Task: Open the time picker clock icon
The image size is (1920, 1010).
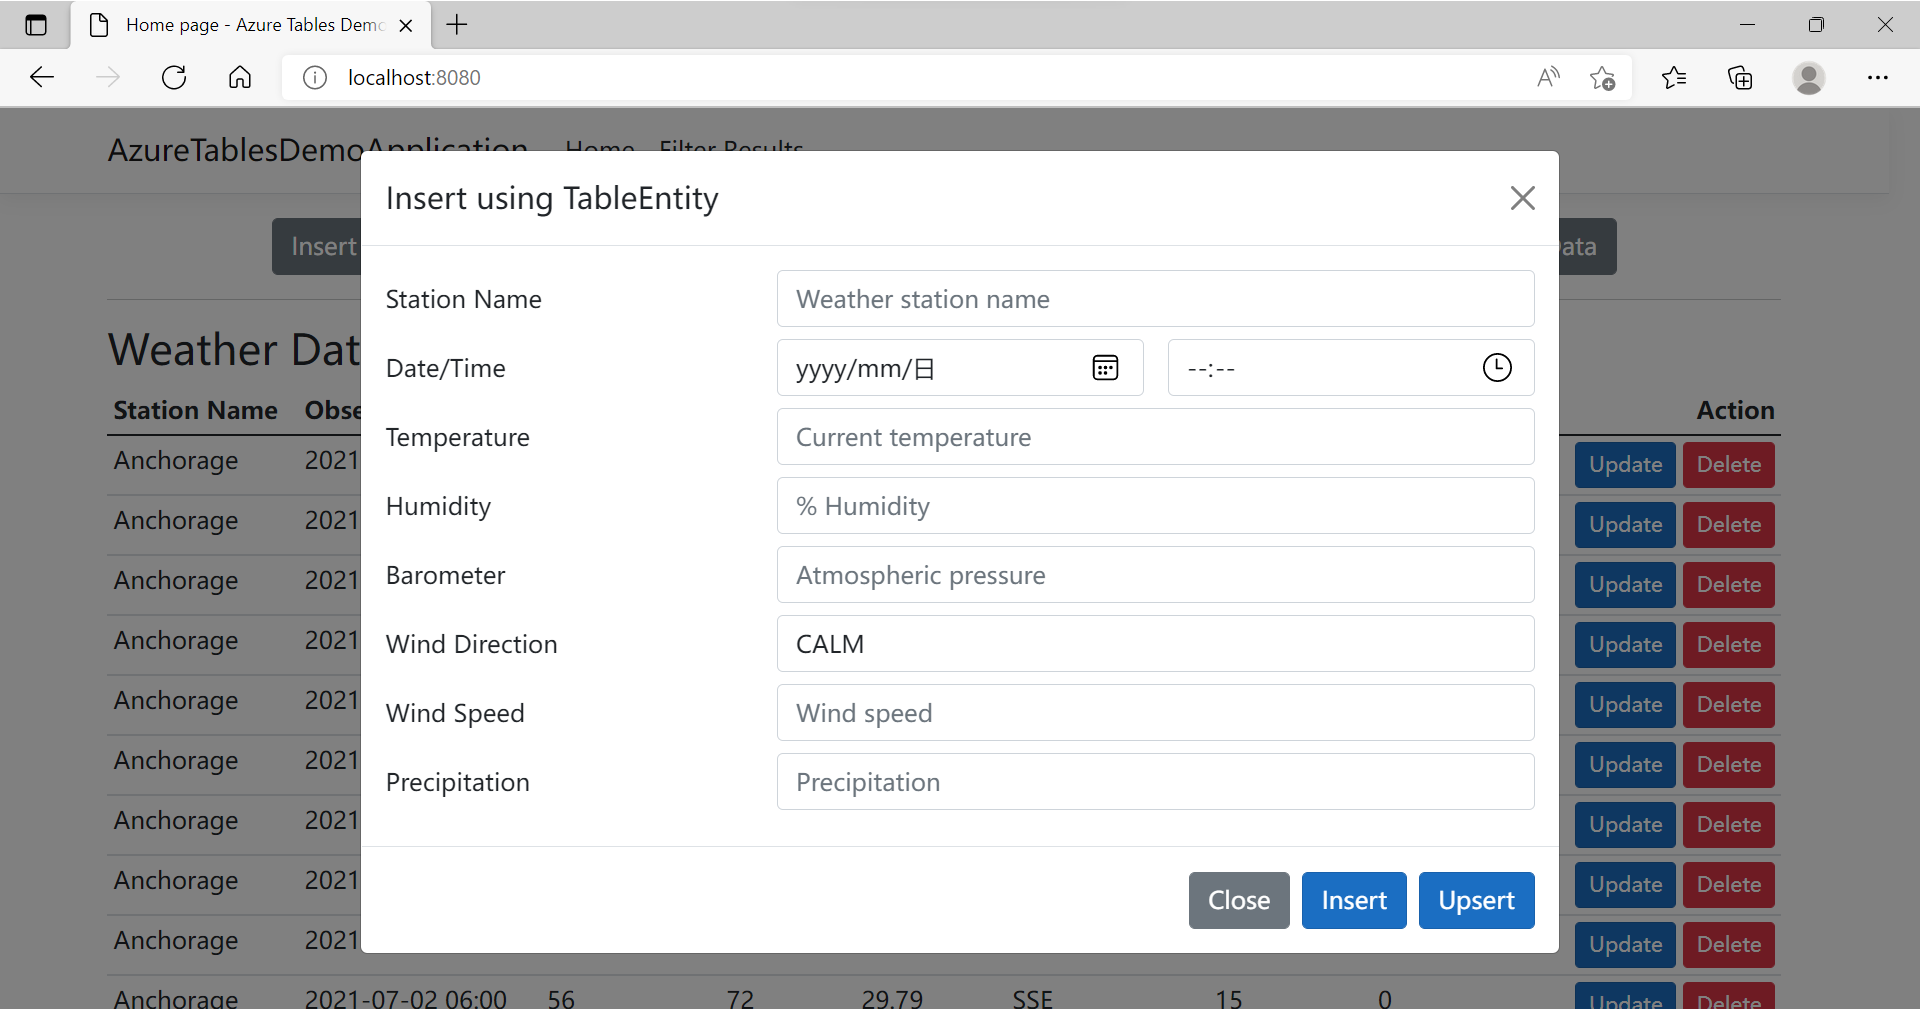Action: click(1496, 368)
